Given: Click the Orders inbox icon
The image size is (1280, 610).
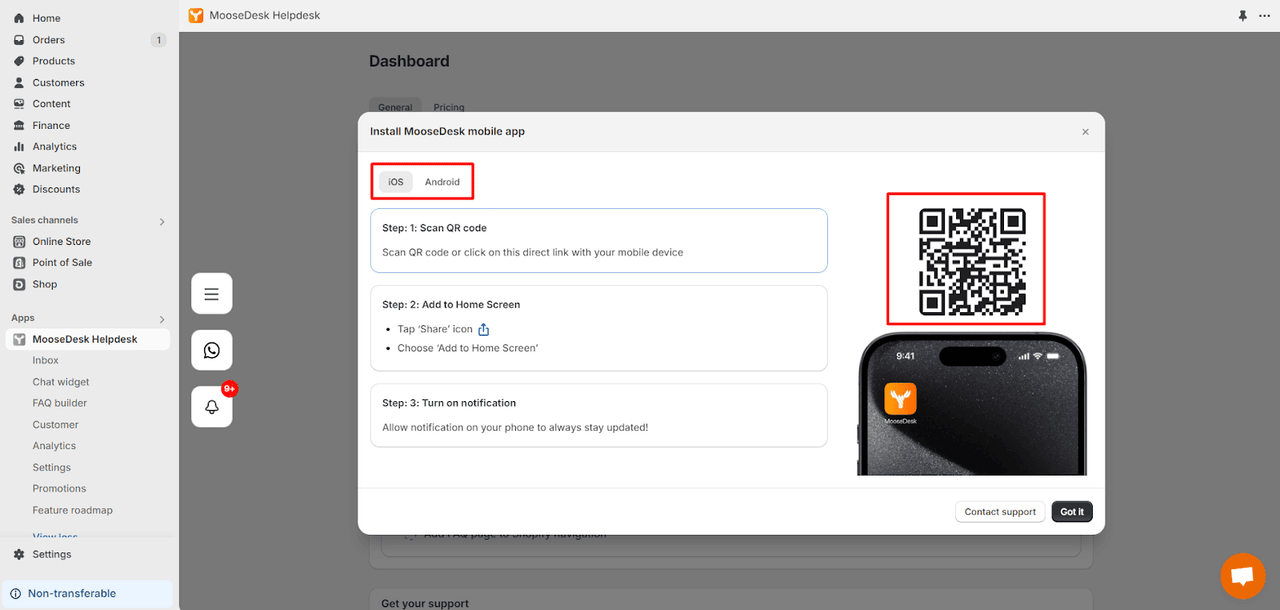Looking at the screenshot, I should [x=19, y=40].
